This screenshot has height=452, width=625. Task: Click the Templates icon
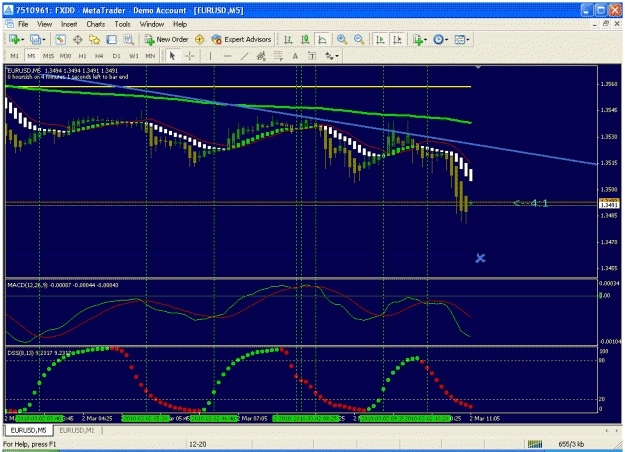click(460, 39)
